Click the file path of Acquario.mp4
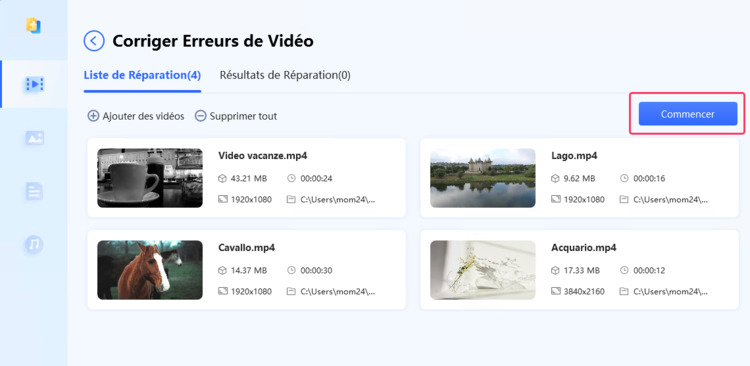The image size is (750, 366). pyautogui.click(x=671, y=291)
